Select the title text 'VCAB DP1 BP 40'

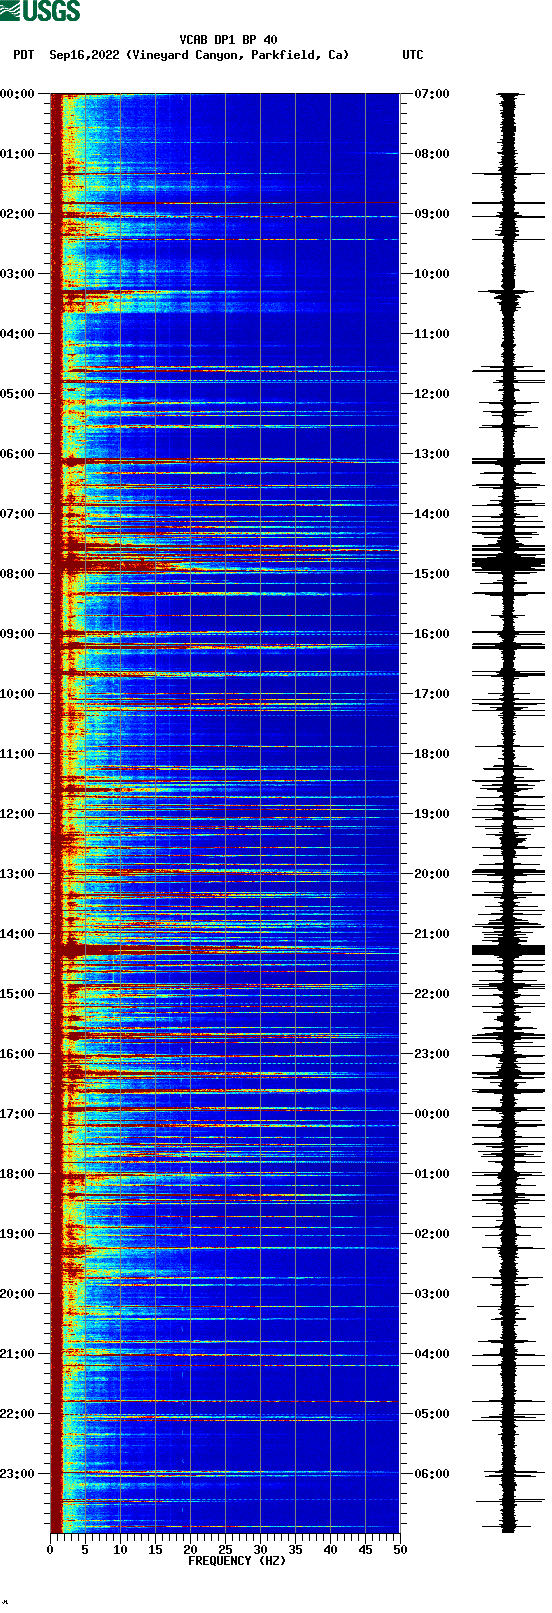(229, 40)
